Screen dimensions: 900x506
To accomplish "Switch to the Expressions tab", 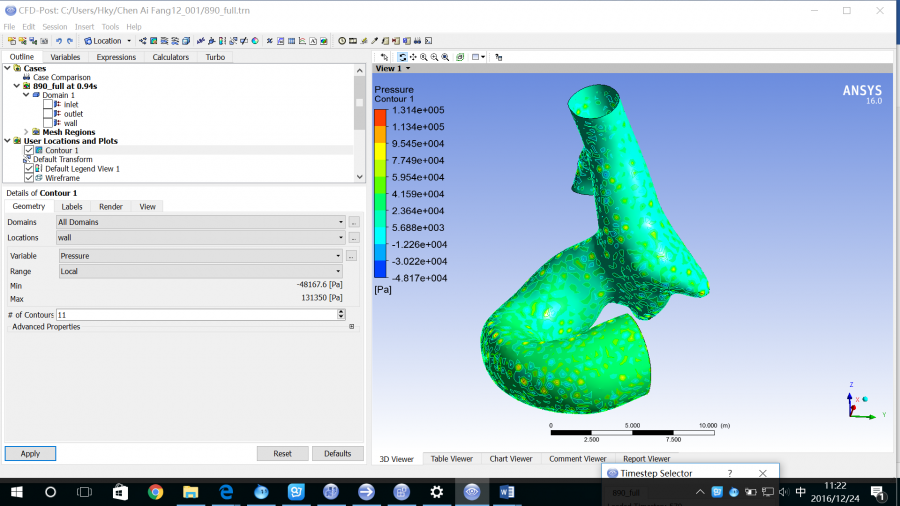I will pos(116,57).
